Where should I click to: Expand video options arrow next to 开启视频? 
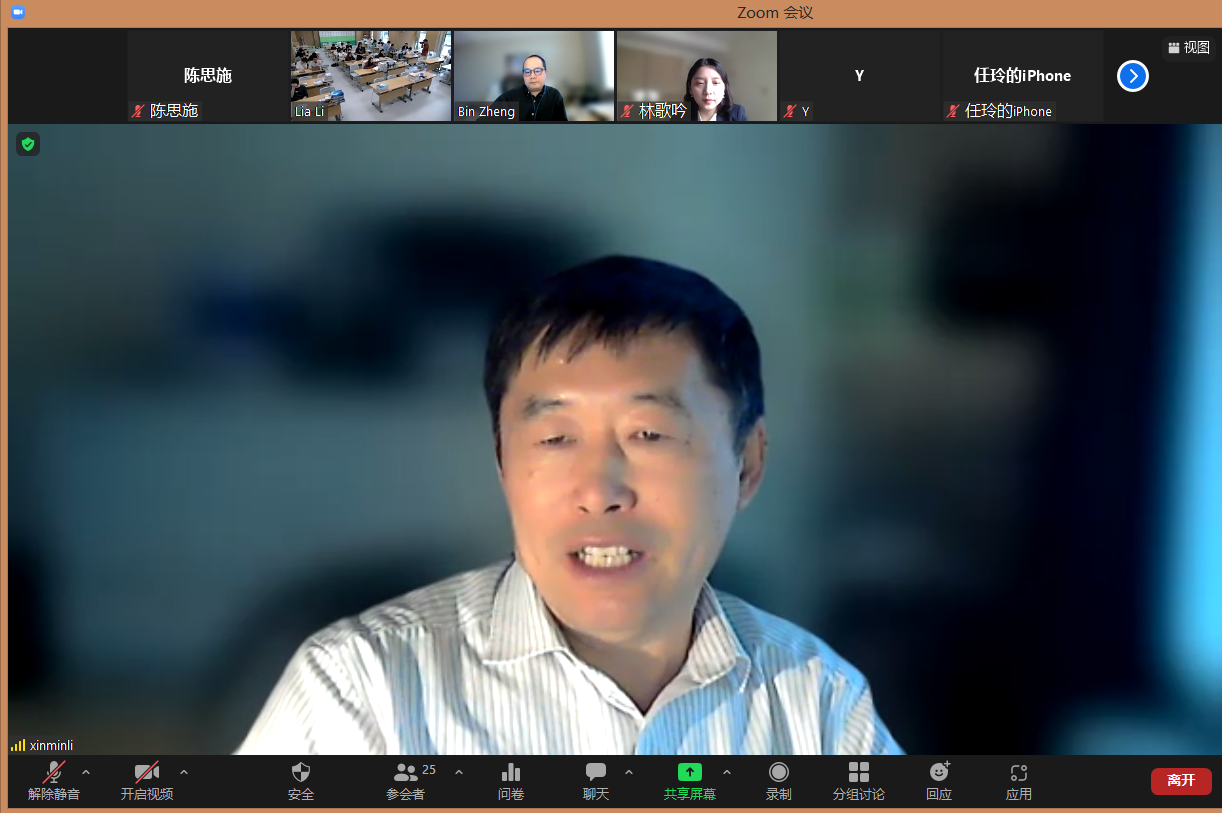click(184, 772)
